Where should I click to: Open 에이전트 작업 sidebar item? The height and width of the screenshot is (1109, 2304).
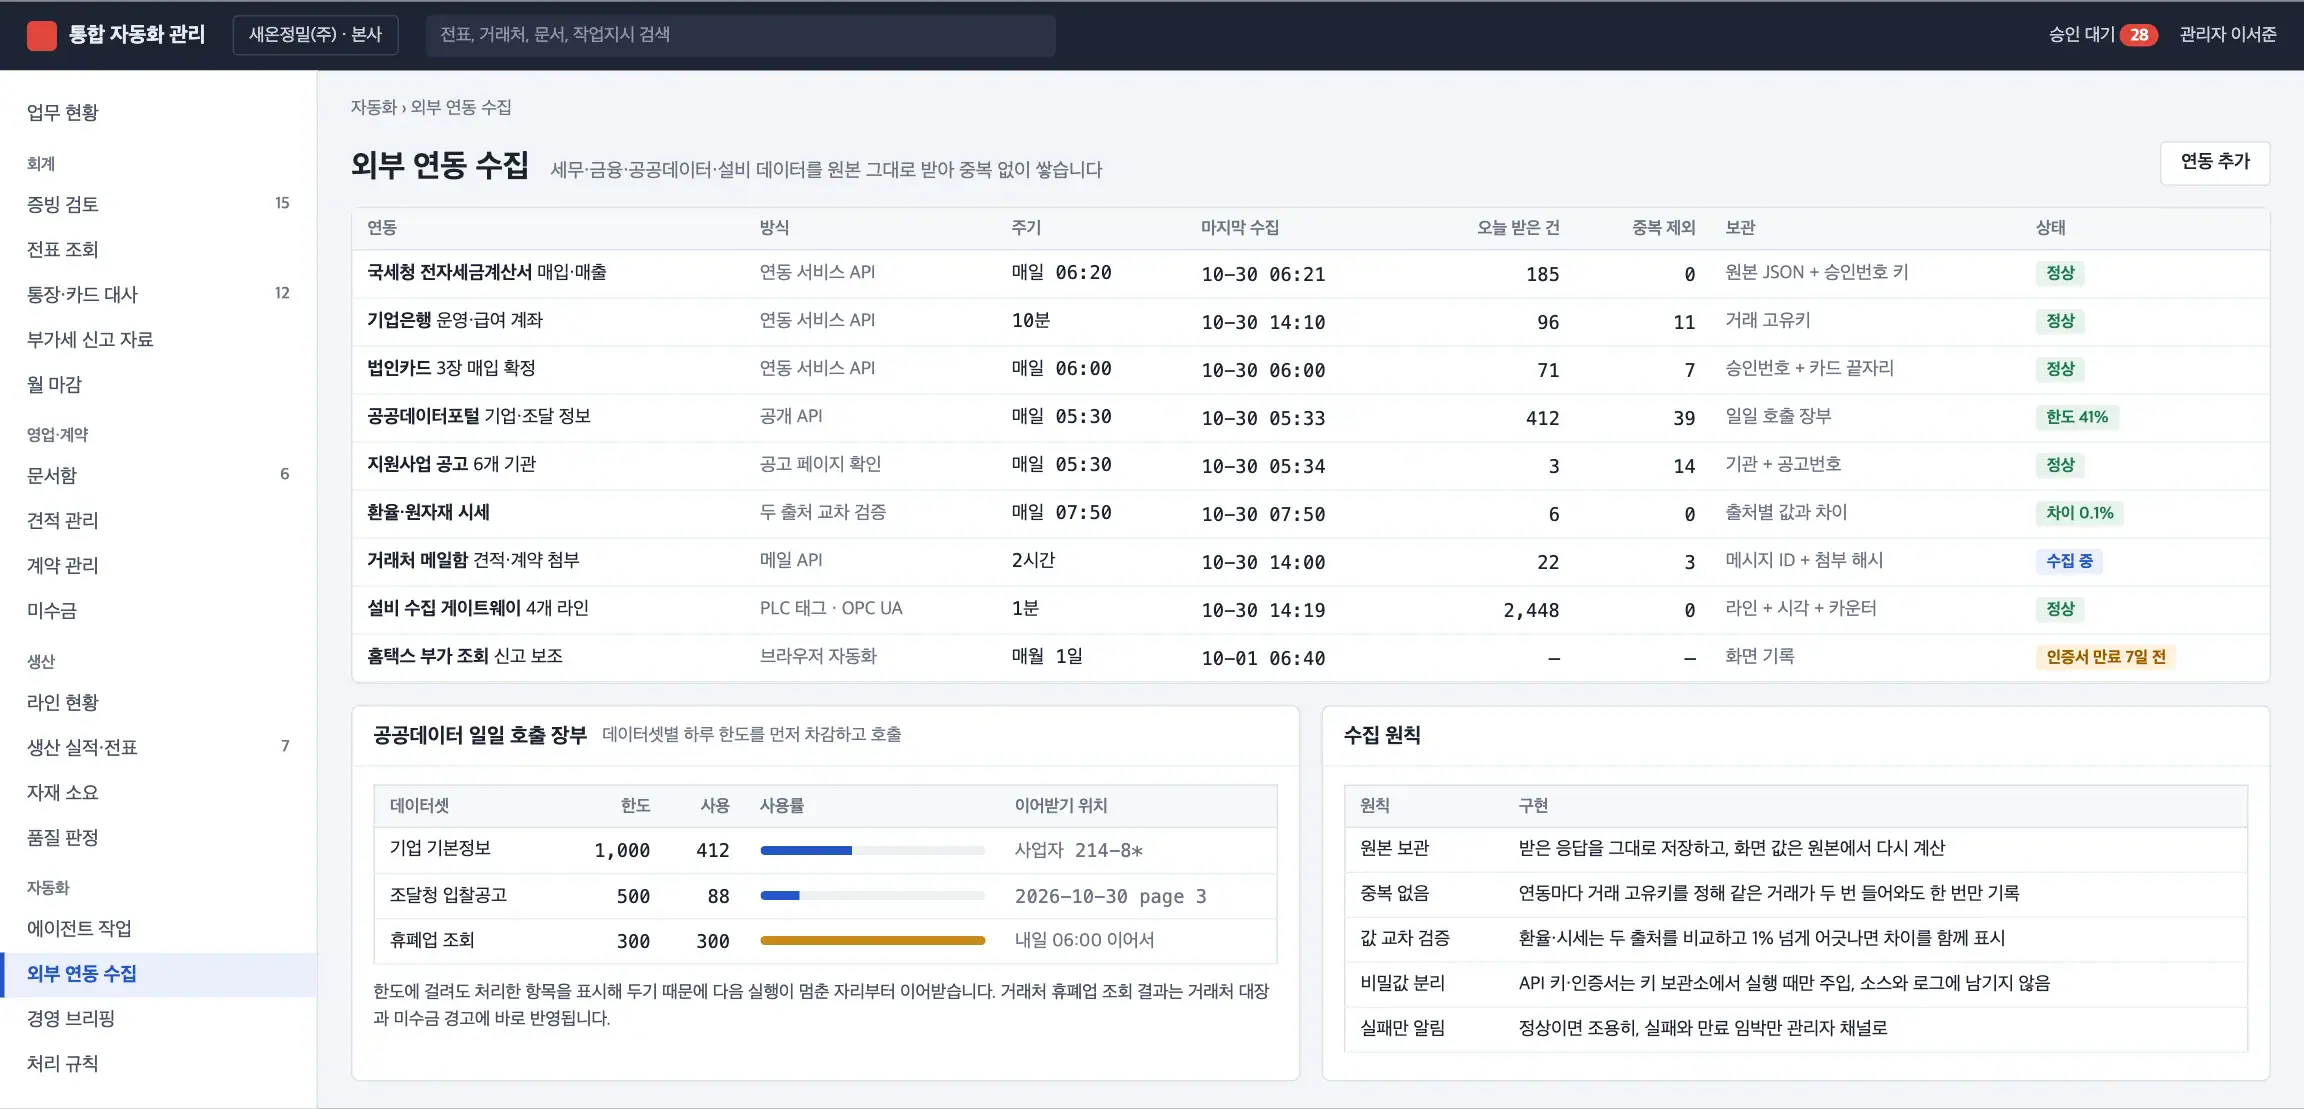pos(158,928)
